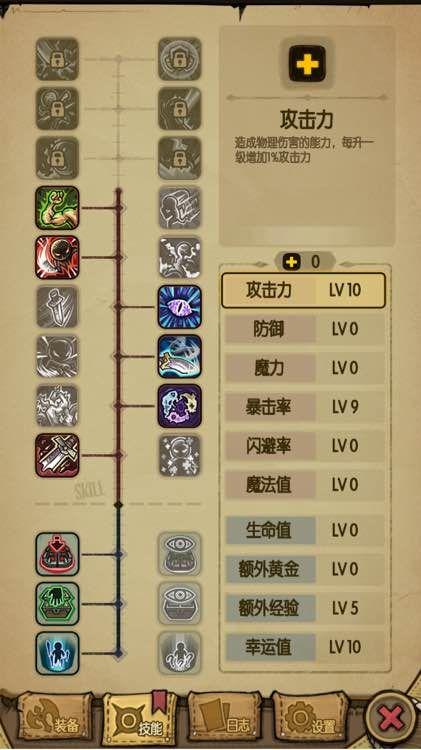The width and height of the screenshot is (421, 750).
Task: Switch to the 日志 log tab
Action: (x=224, y=719)
